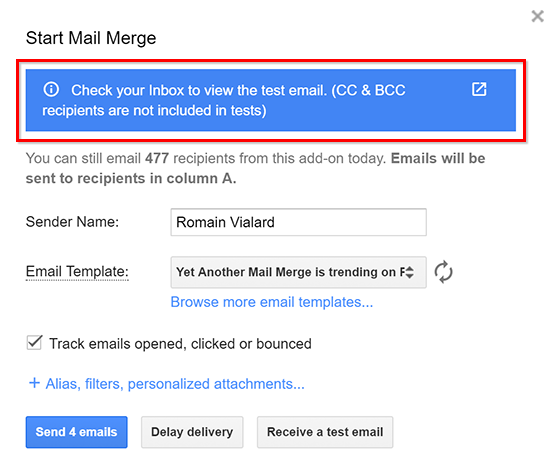Expand Alias, filters, personalized attachments options
The width and height of the screenshot is (550, 469).
175,384
